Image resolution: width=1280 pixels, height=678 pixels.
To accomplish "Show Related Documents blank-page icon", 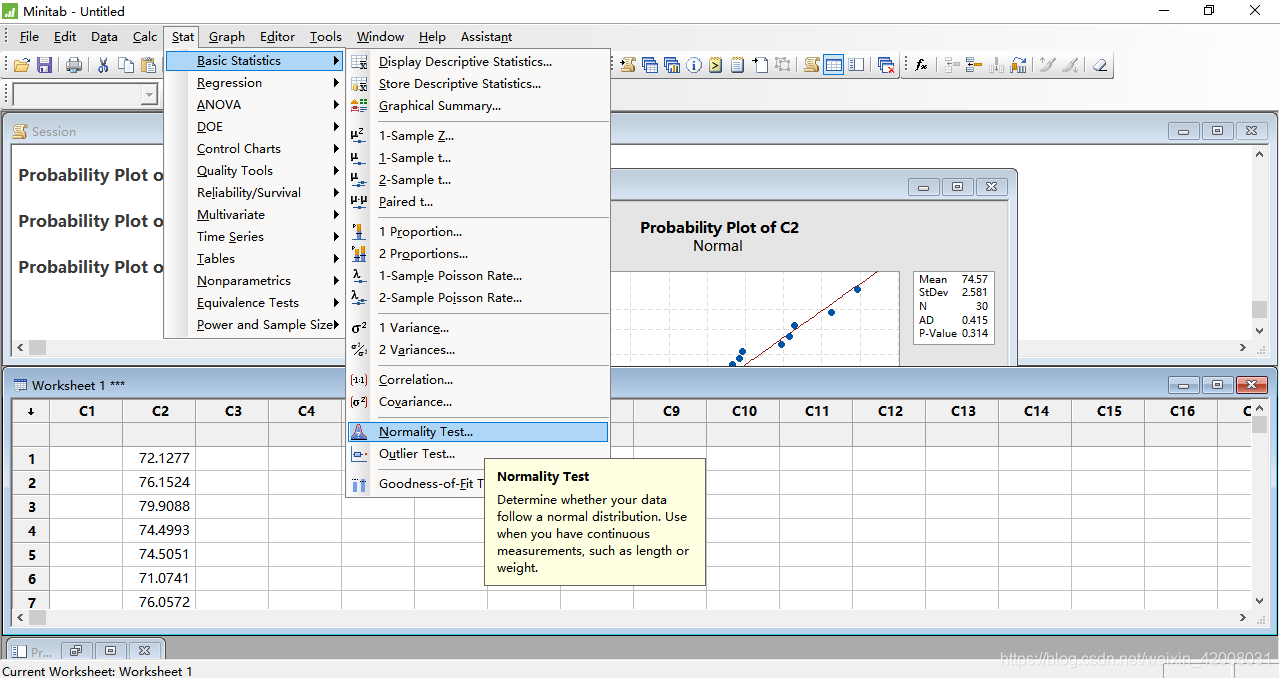I will (760, 65).
